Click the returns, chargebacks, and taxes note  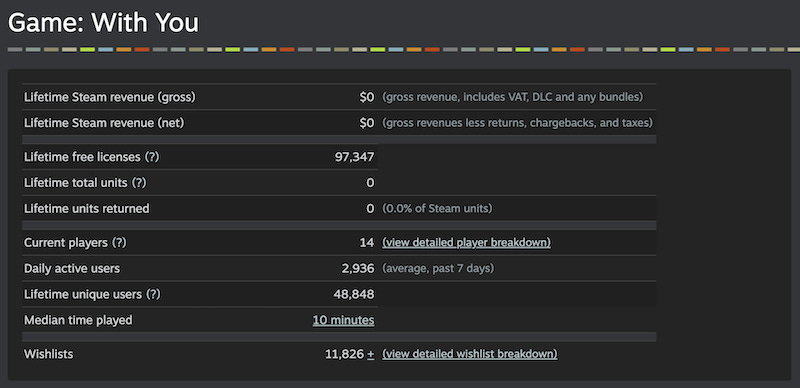tap(517, 123)
